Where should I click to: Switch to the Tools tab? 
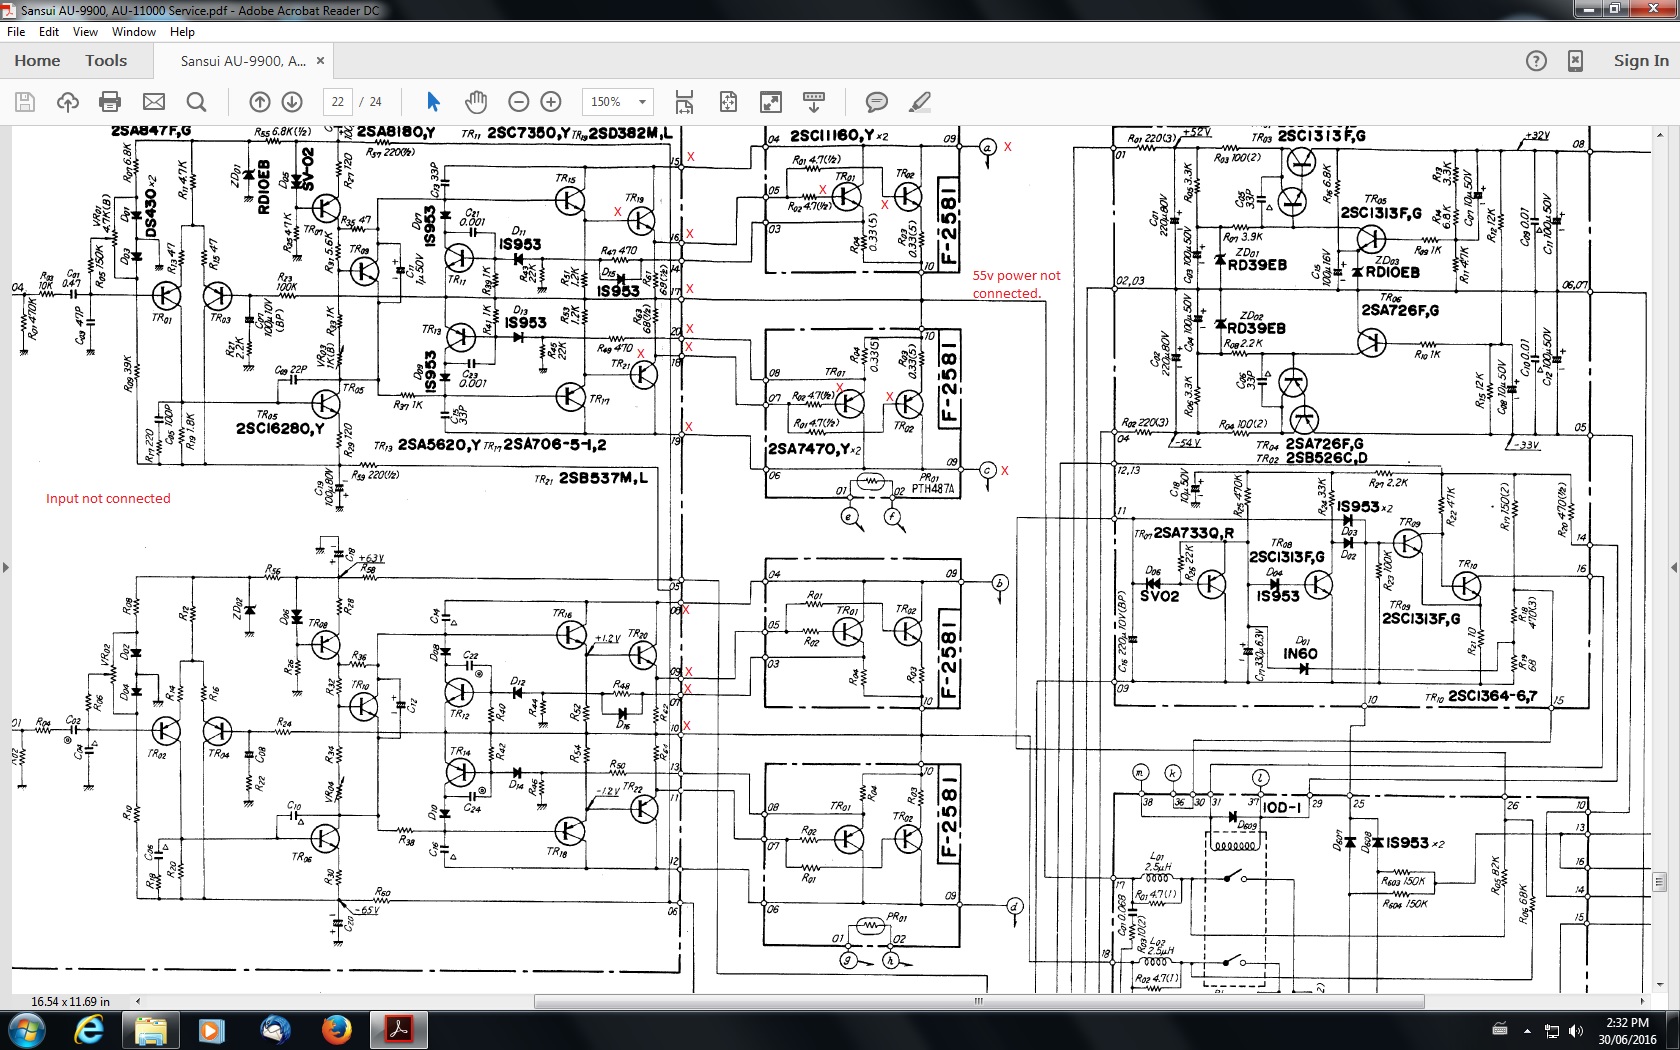click(106, 61)
